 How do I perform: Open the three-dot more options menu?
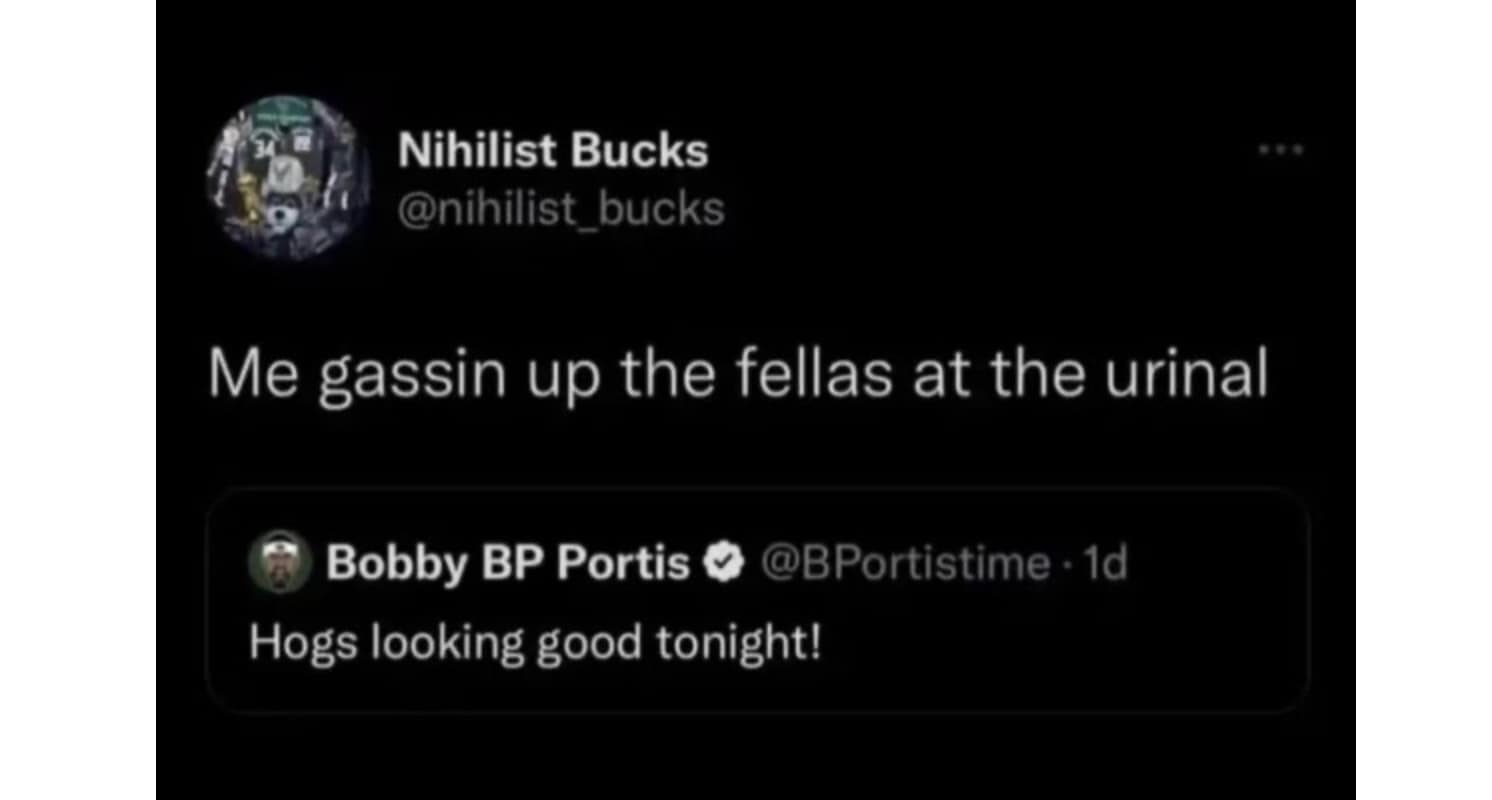[x=1281, y=152]
